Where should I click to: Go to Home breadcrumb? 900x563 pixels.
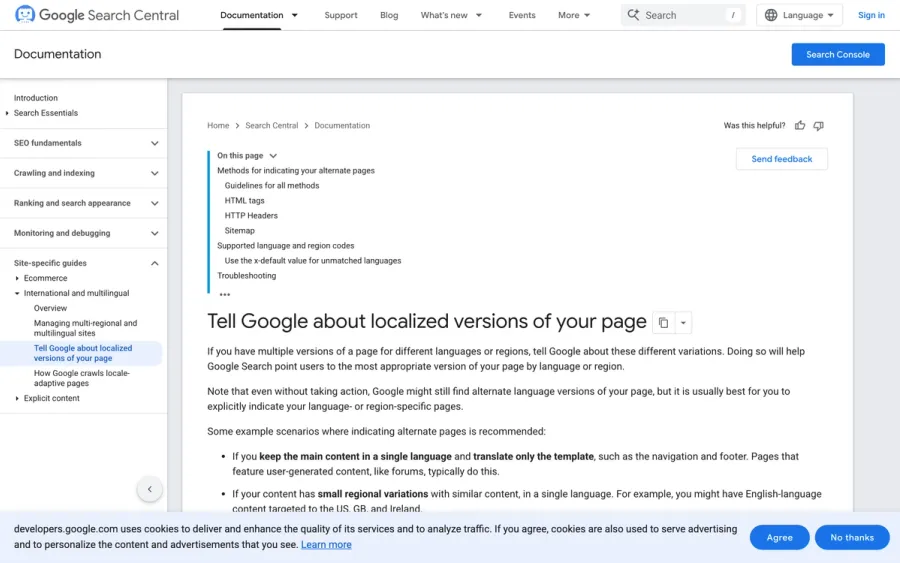pyautogui.click(x=218, y=126)
